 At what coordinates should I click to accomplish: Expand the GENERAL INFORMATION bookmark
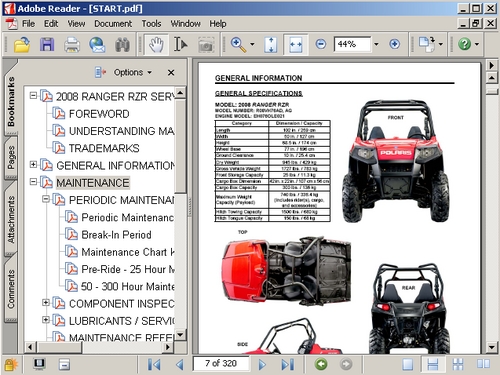tap(33, 164)
